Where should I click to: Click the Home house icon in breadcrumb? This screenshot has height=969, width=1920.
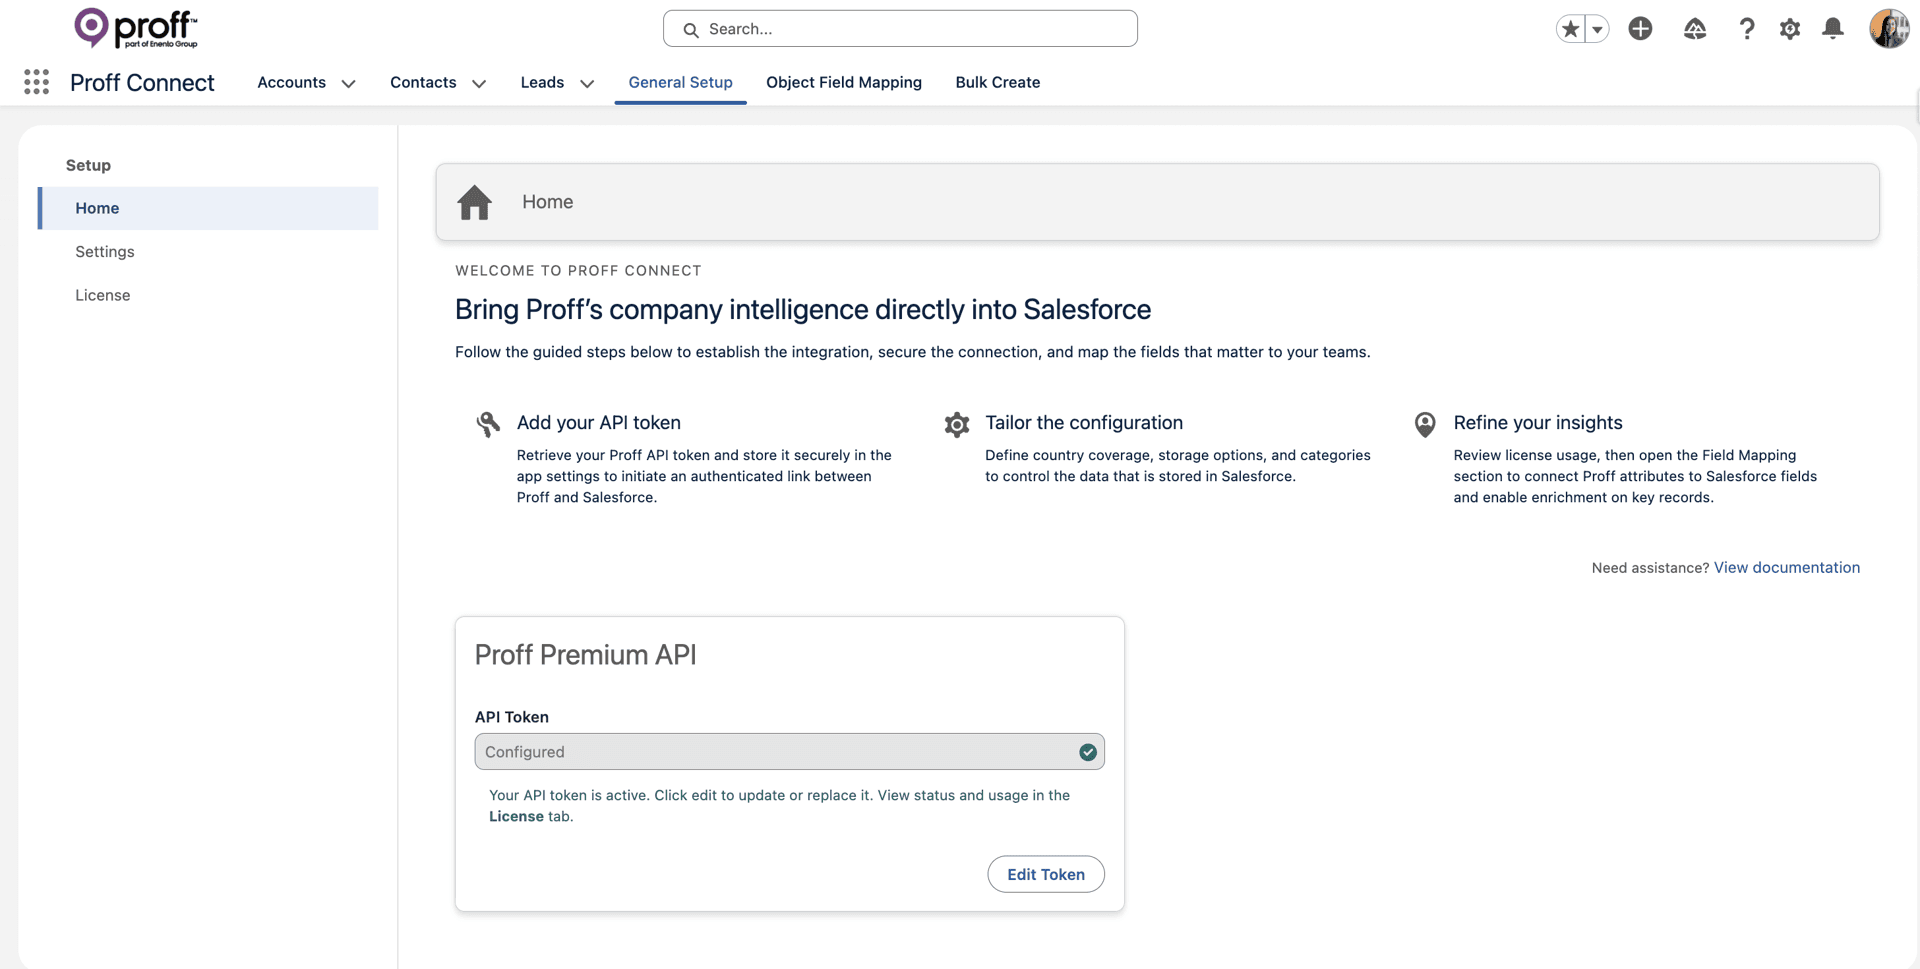475,202
